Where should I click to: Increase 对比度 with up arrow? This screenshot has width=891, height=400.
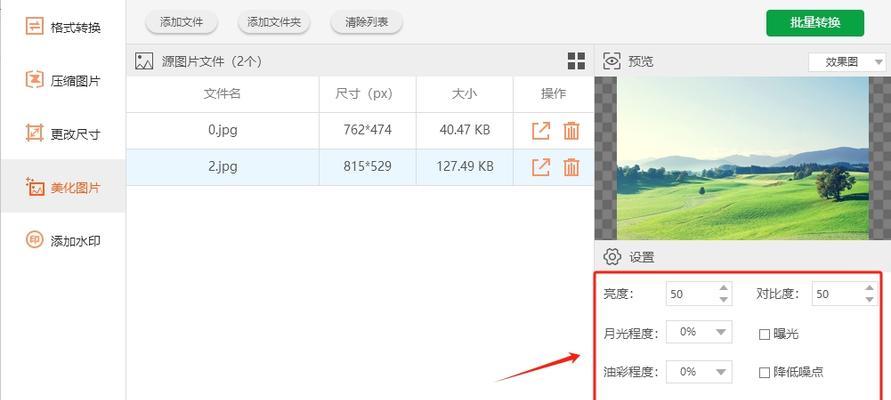click(x=869, y=288)
